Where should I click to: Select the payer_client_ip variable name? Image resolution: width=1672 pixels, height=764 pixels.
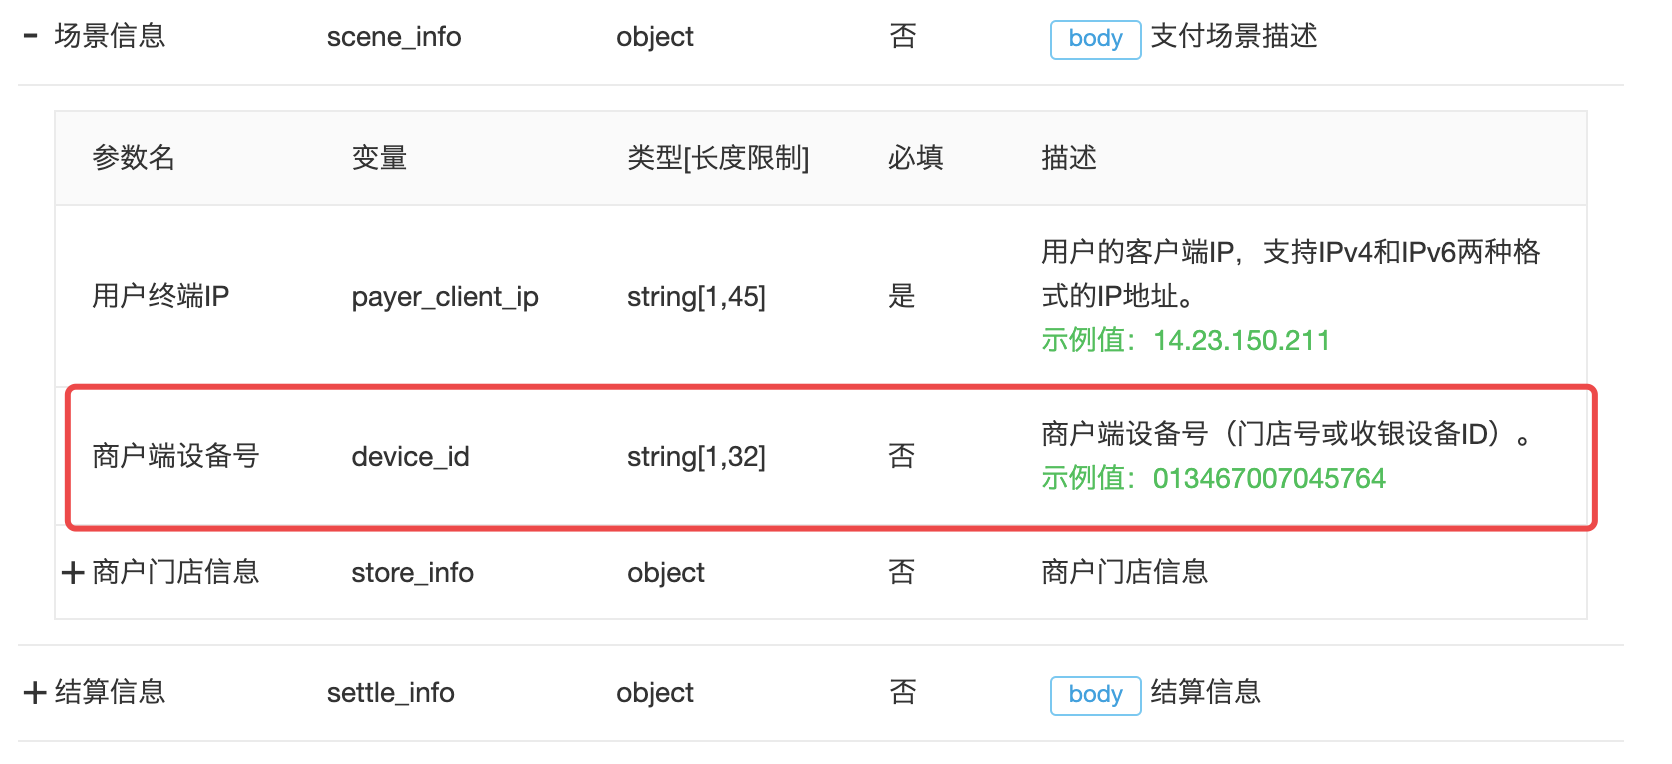coord(445,297)
